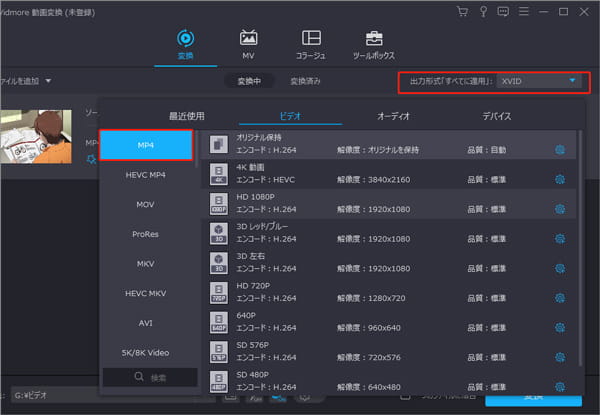Expand the 出力形式 XVID format dropdown
The image size is (600, 415).
pyautogui.click(x=572, y=80)
